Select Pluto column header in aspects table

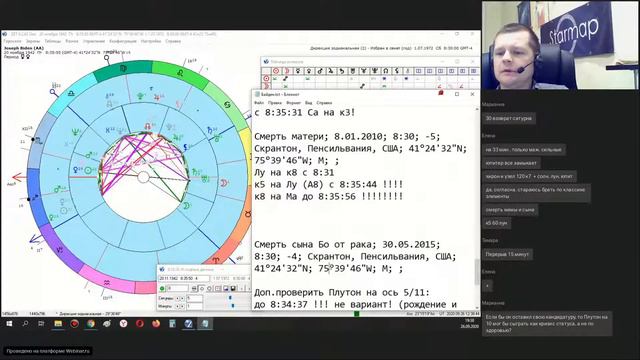[374, 71]
